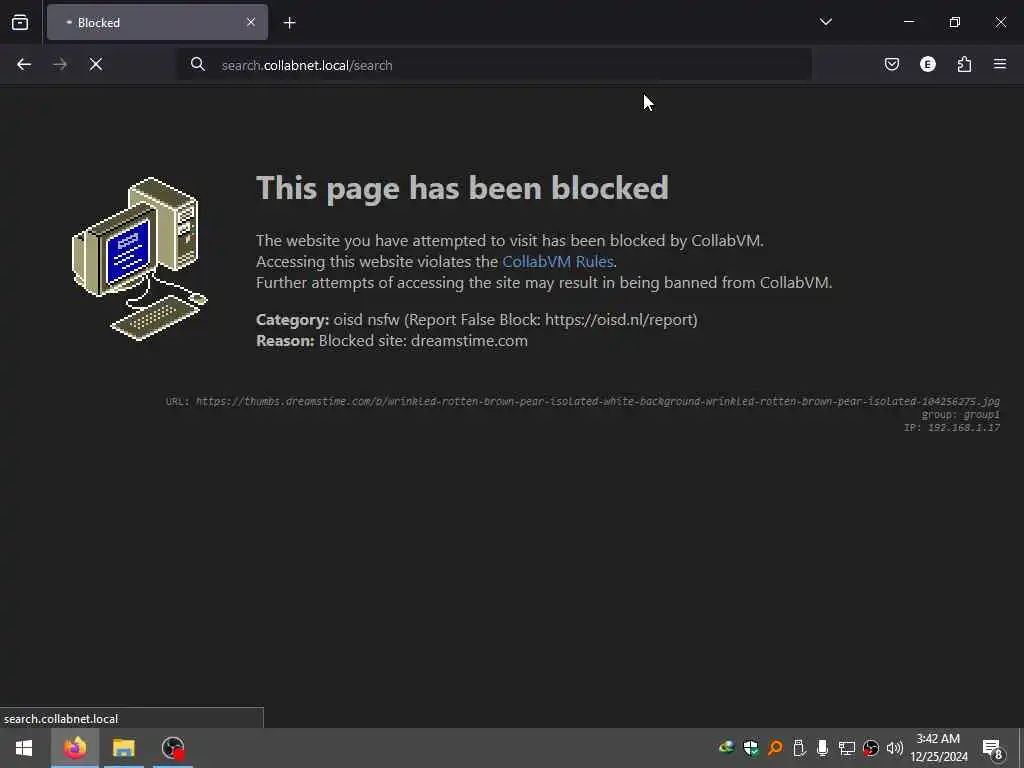Open the notification center icon
Viewport: 1024px width, 768px height.
[x=993, y=748]
